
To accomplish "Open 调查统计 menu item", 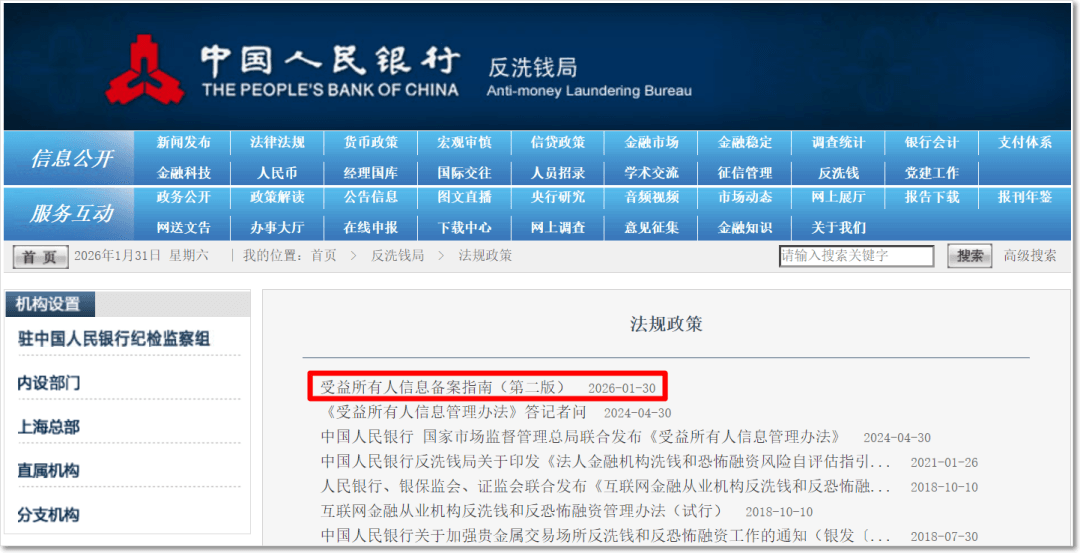I will click(x=838, y=143).
